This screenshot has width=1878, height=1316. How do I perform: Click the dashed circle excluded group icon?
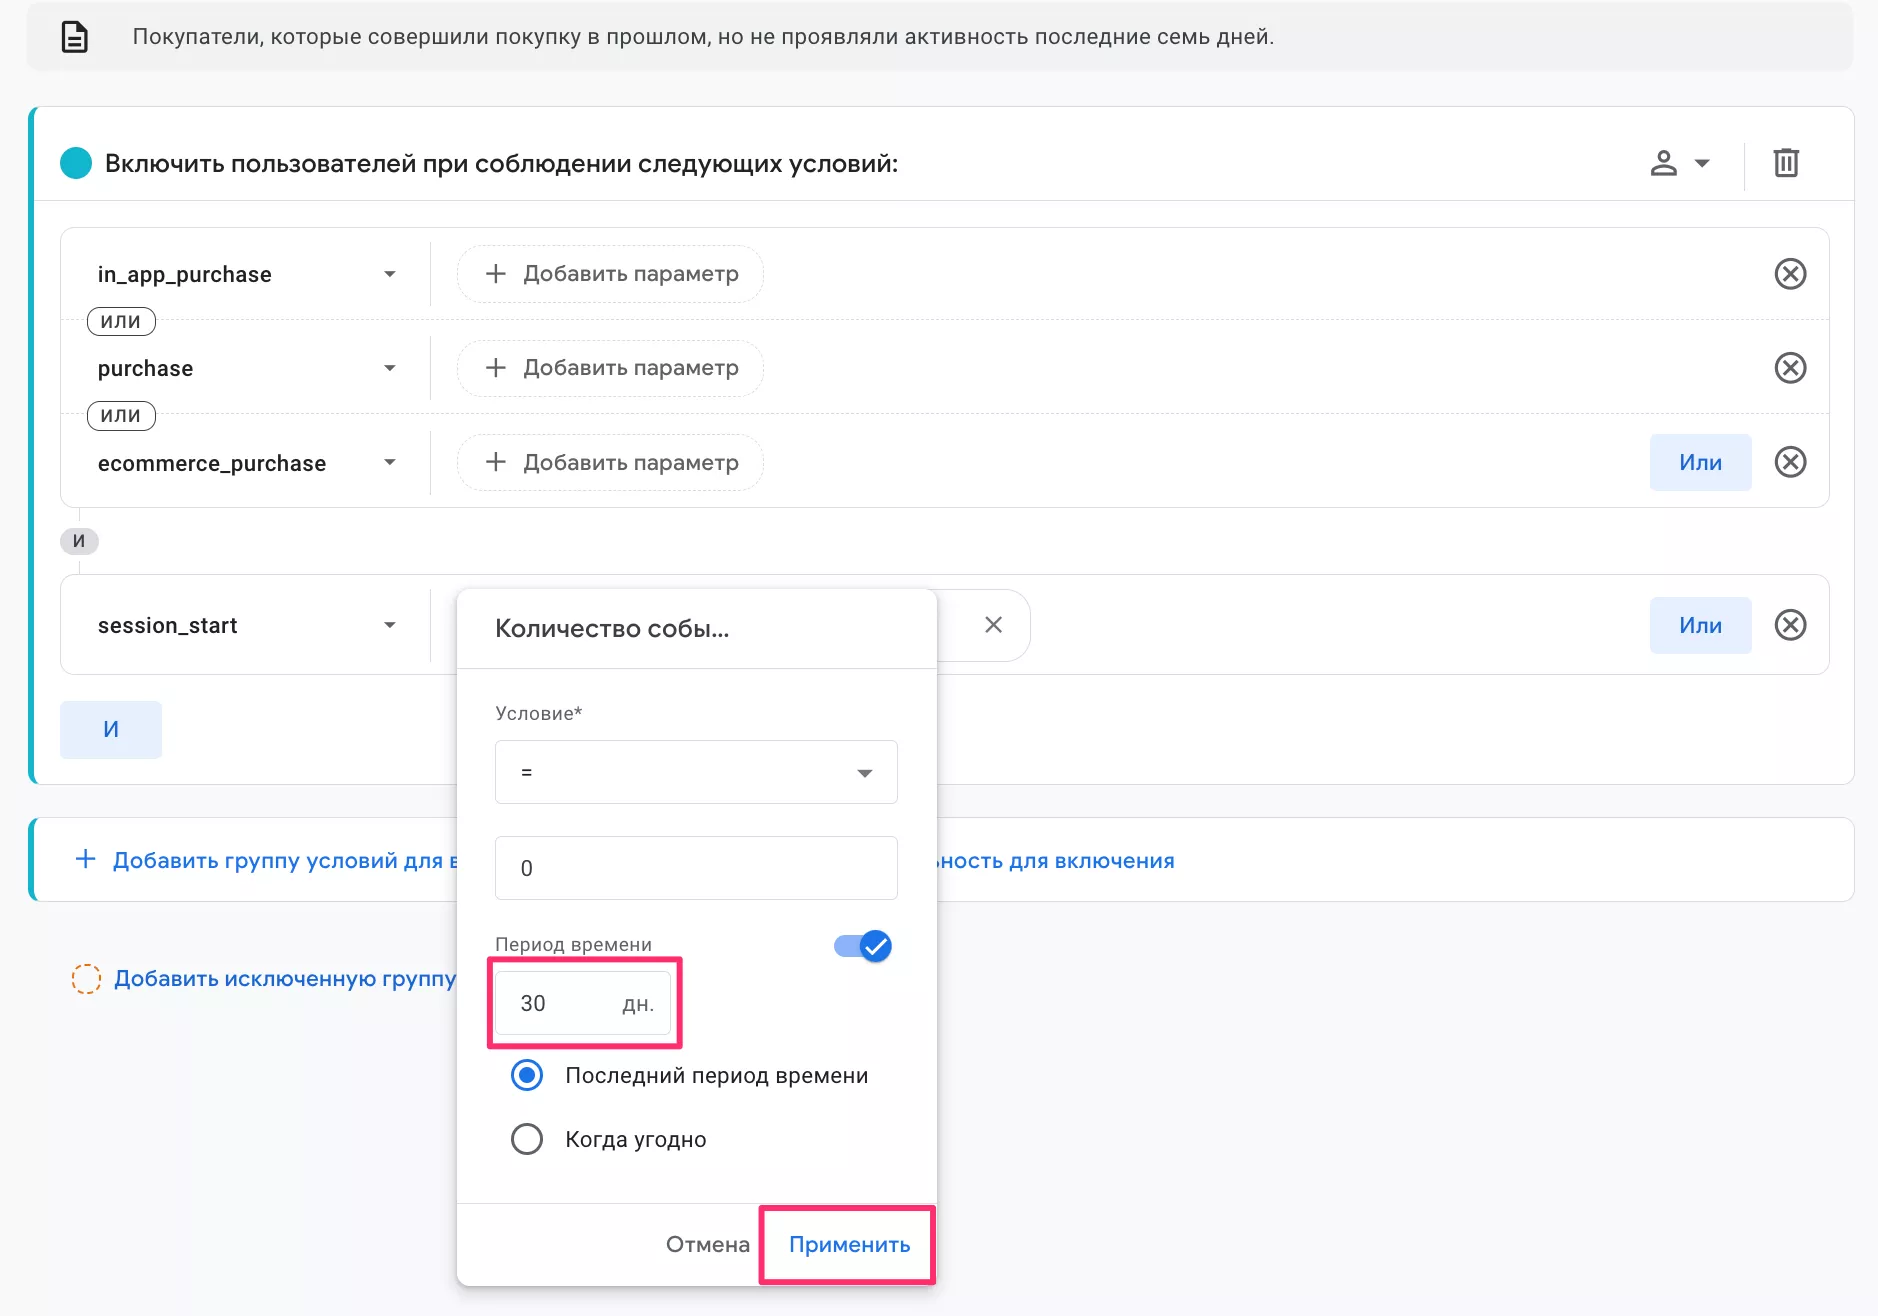click(x=86, y=979)
